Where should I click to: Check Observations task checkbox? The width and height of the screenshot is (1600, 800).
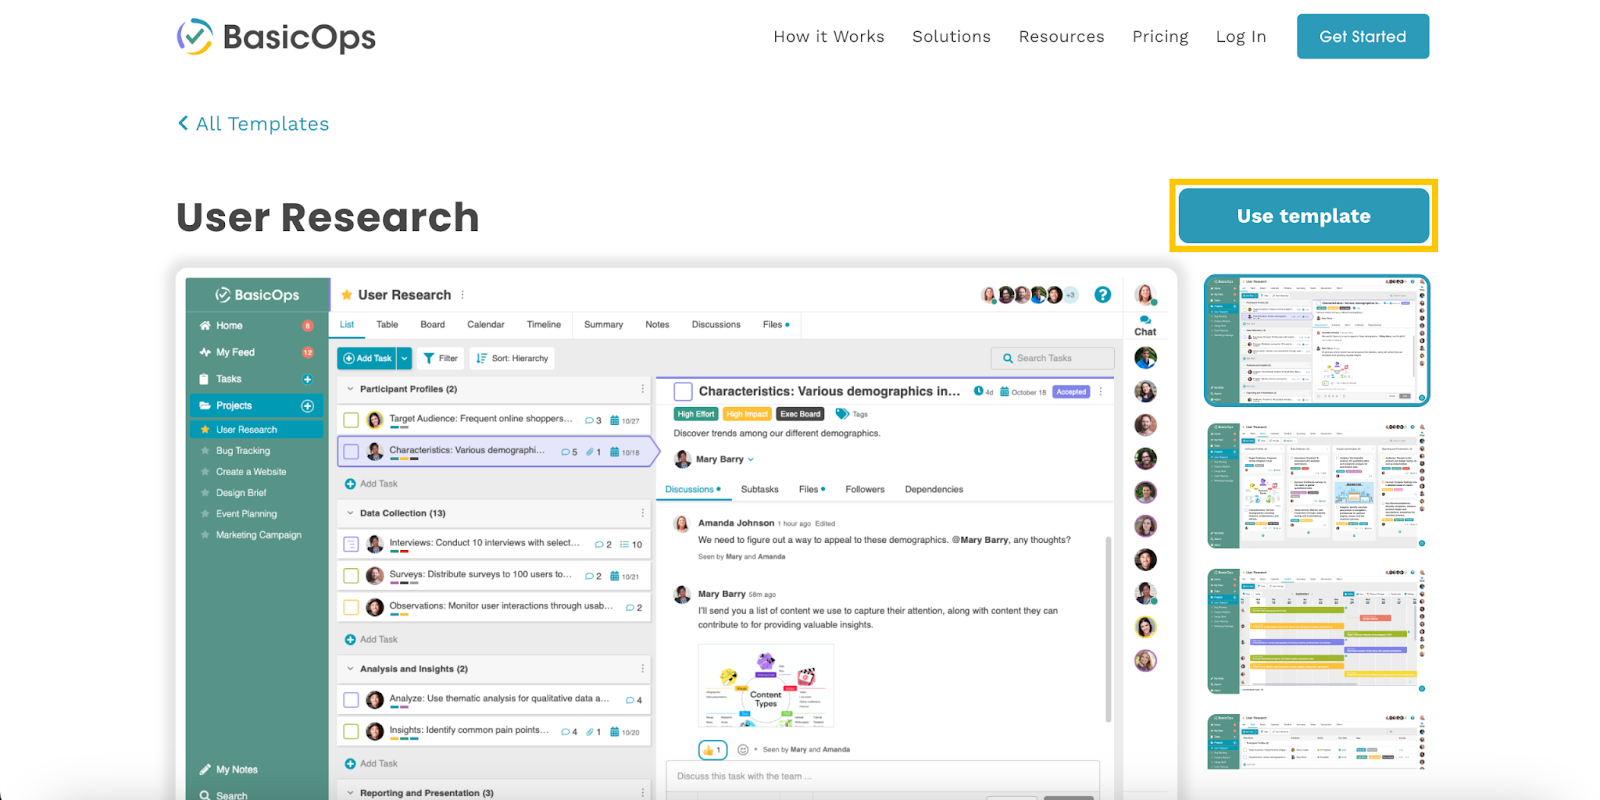click(x=351, y=607)
